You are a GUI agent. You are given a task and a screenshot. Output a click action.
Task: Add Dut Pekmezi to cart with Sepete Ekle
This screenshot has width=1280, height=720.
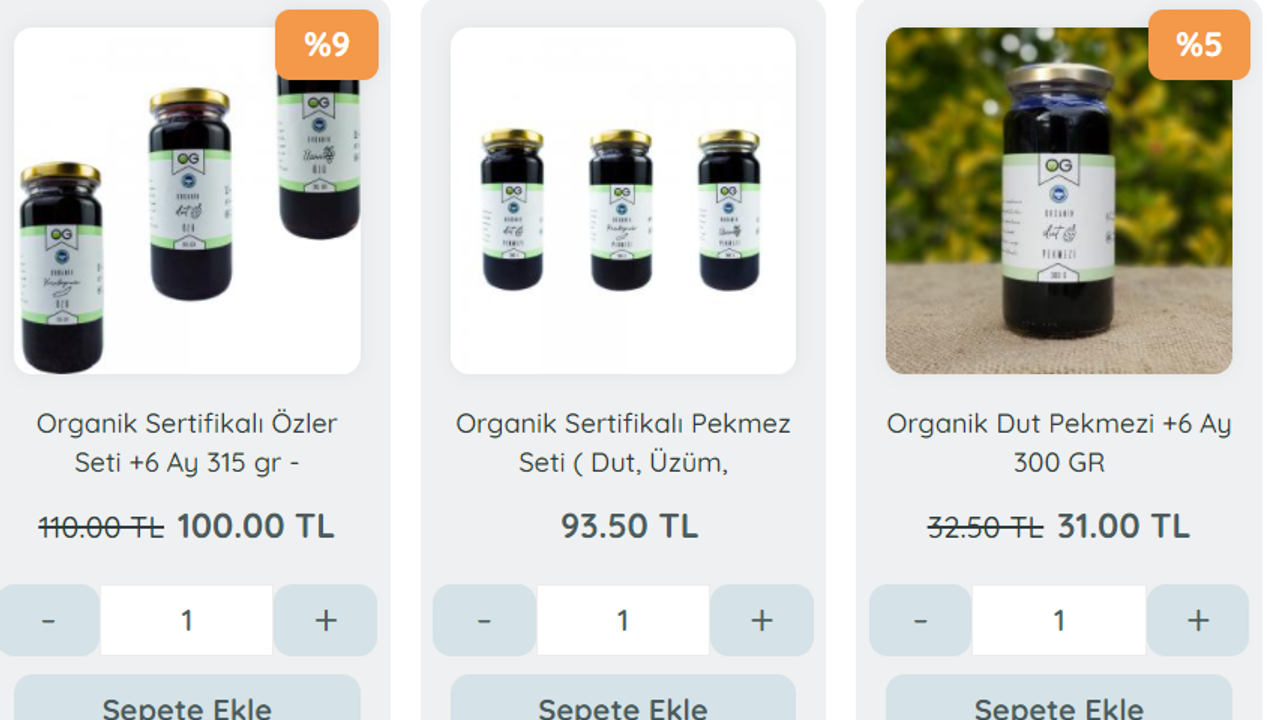pyautogui.click(x=1059, y=700)
